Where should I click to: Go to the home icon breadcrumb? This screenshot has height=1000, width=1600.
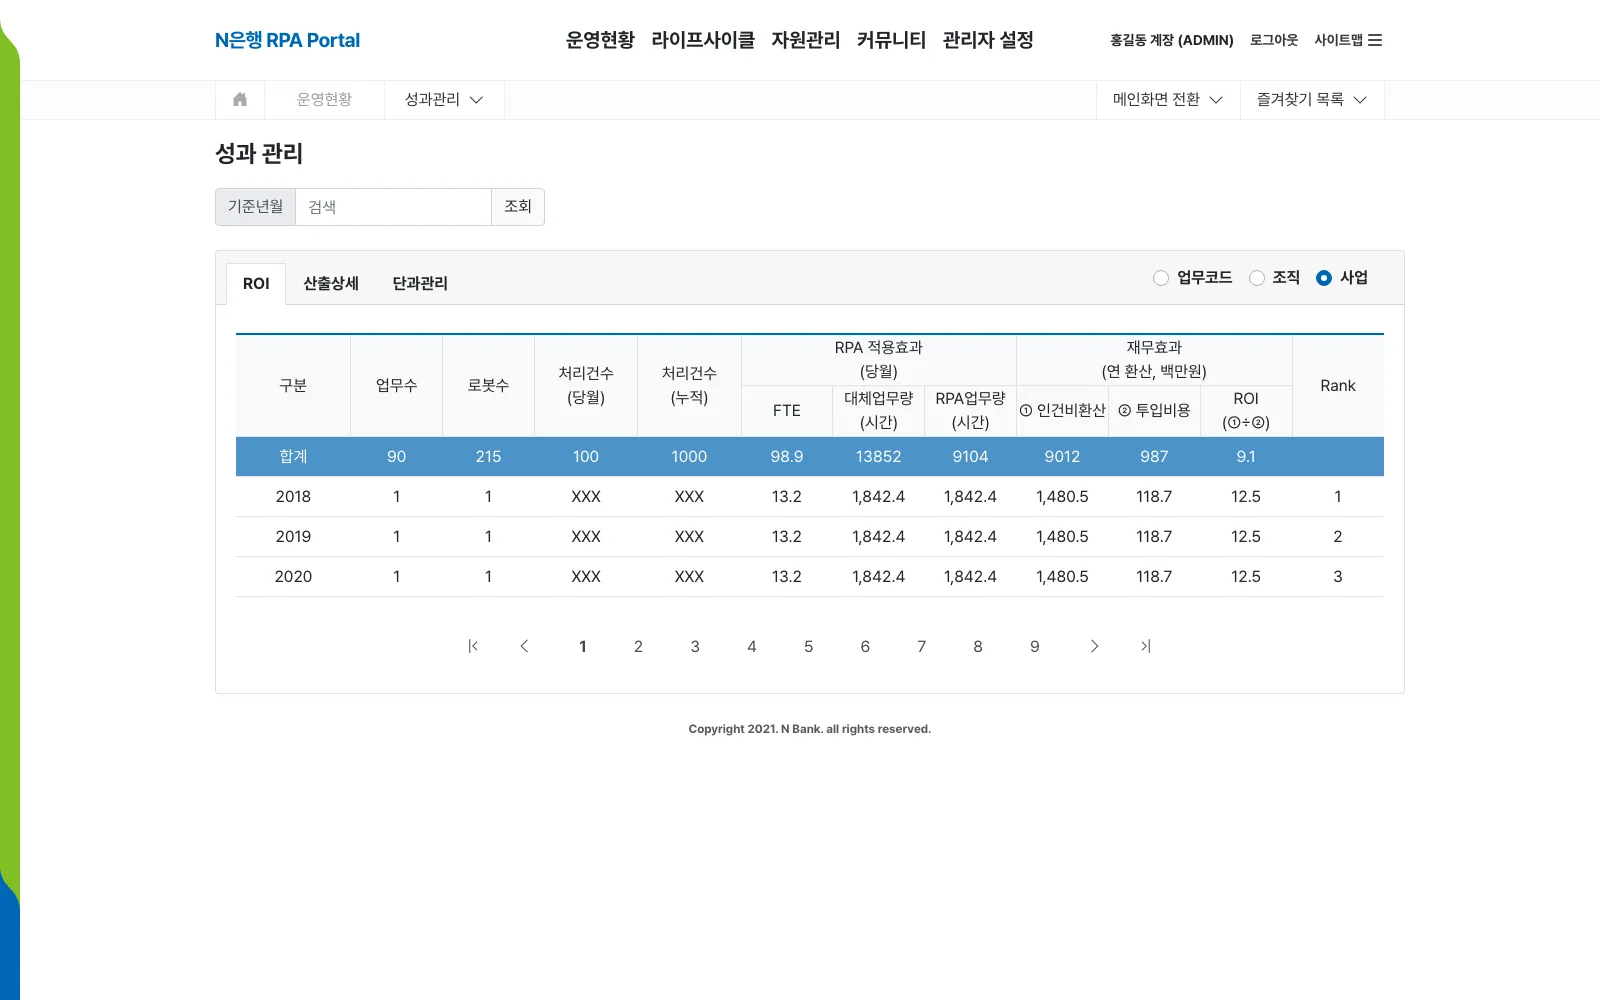(x=240, y=99)
